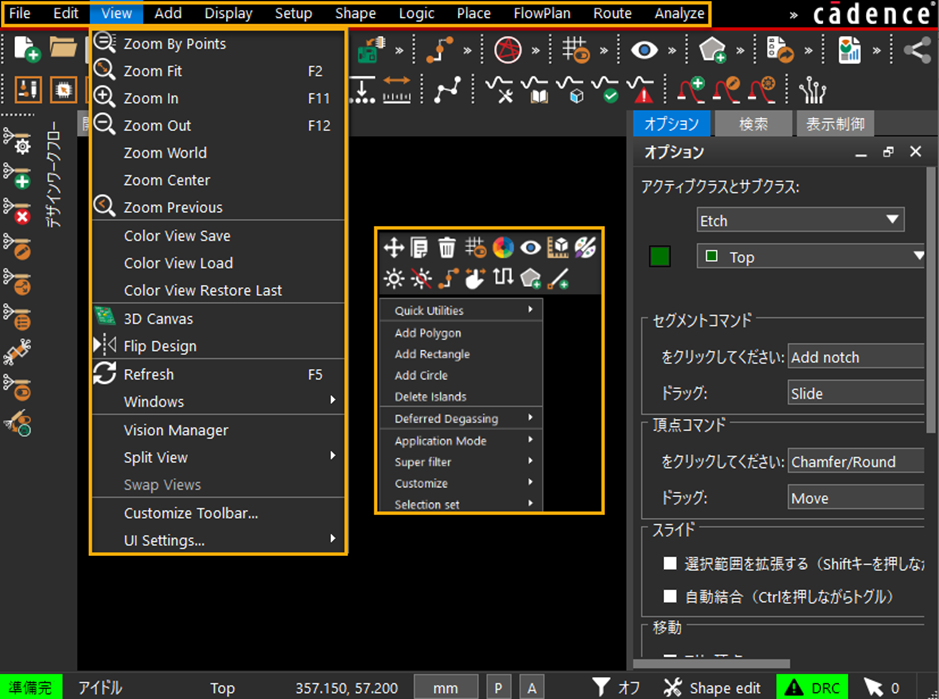
Task: Click the add line segment icon in popup
Action: (x=558, y=279)
